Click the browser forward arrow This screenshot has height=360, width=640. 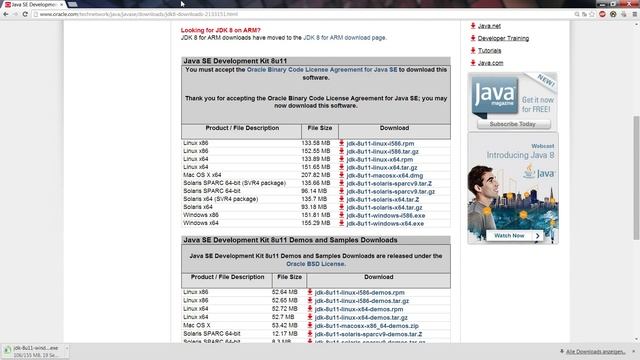click(x=15, y=14)
